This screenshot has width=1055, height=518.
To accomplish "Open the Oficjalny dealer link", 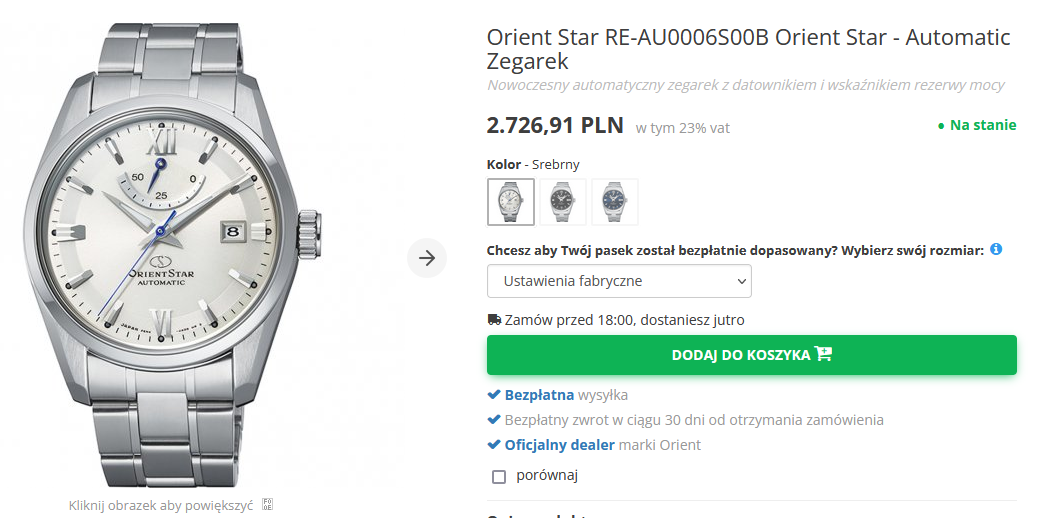I will coord(559,445).
